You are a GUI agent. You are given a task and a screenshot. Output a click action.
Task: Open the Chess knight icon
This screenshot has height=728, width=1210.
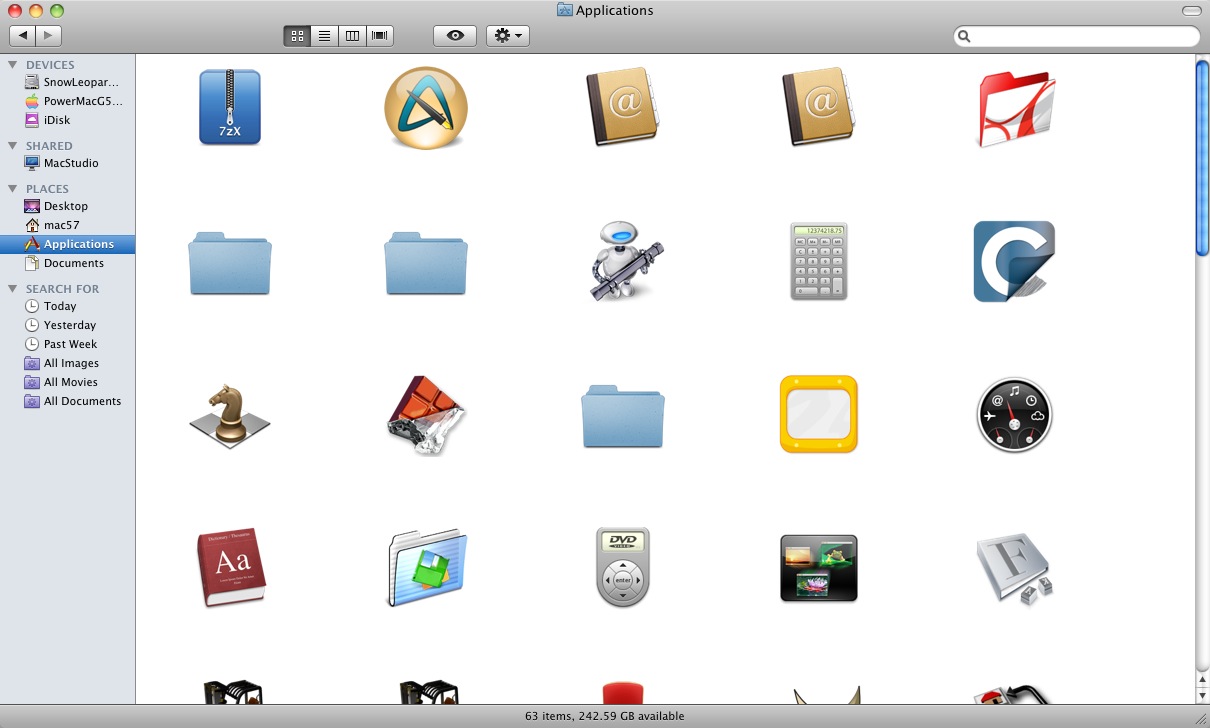click(x=230, y=415)
